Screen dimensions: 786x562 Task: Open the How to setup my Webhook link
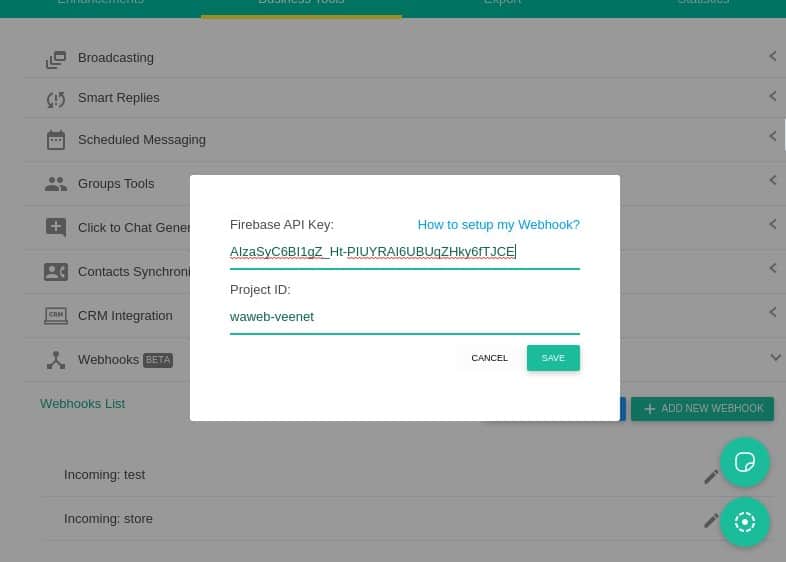pos(498,225)
